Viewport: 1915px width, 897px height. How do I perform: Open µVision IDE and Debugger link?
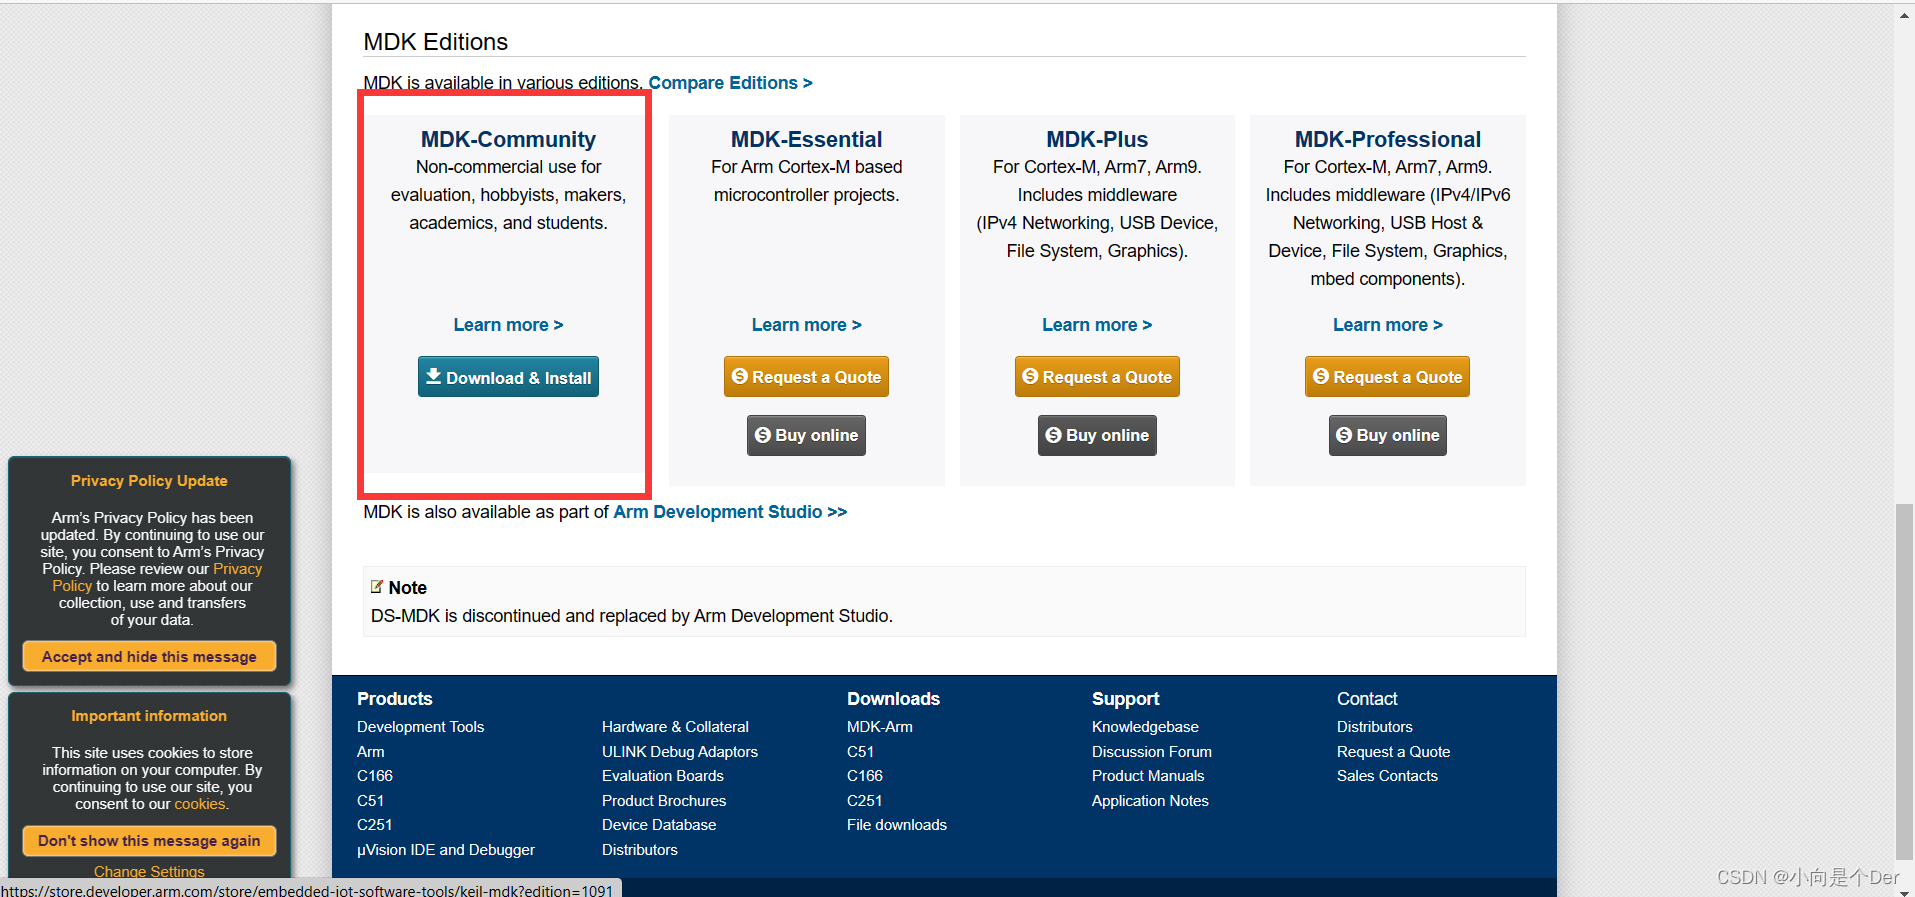click(x=446, y=850)
